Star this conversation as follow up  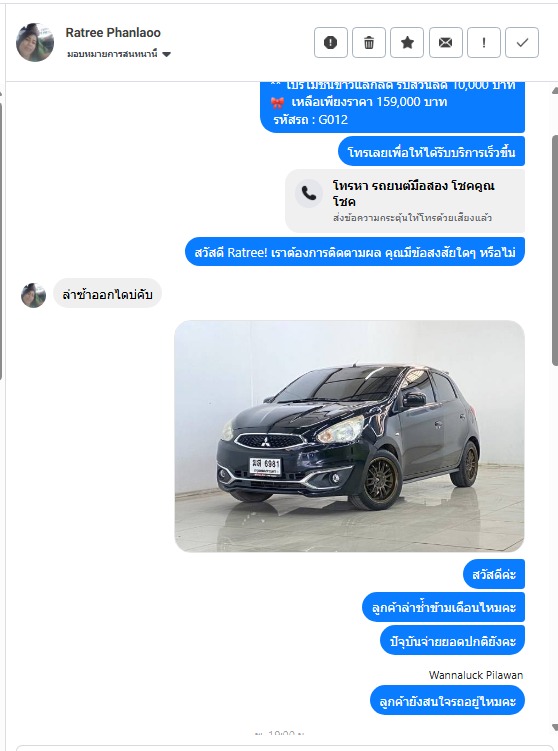[x=407, y=43]
